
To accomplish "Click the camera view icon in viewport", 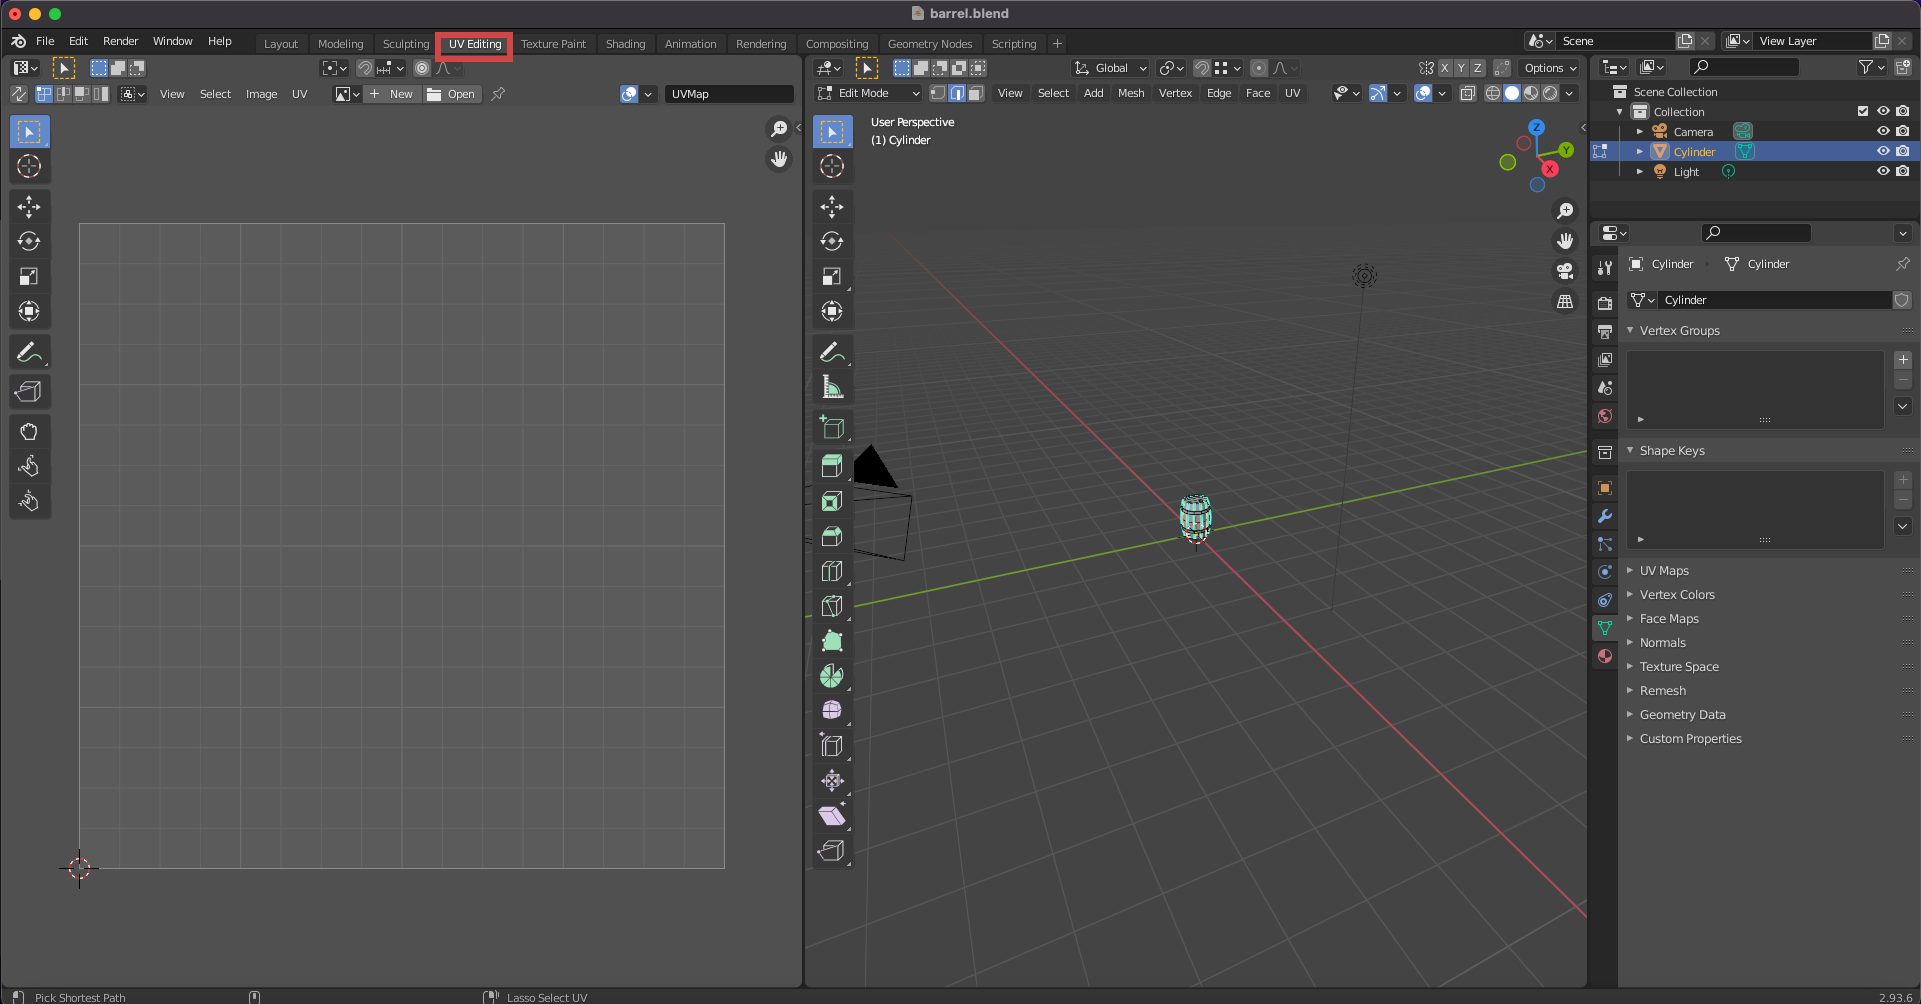I will [x=1565, y=271].
